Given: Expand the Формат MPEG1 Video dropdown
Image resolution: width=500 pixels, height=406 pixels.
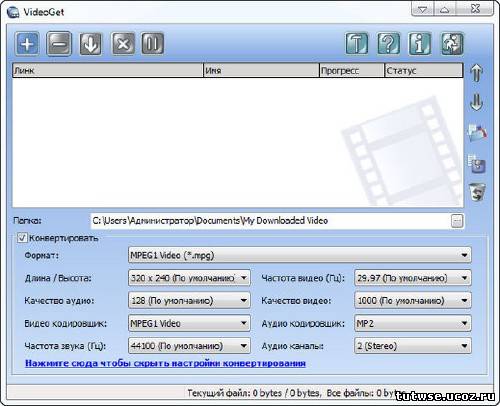Looking at the screenshot, I should (300, 256).
